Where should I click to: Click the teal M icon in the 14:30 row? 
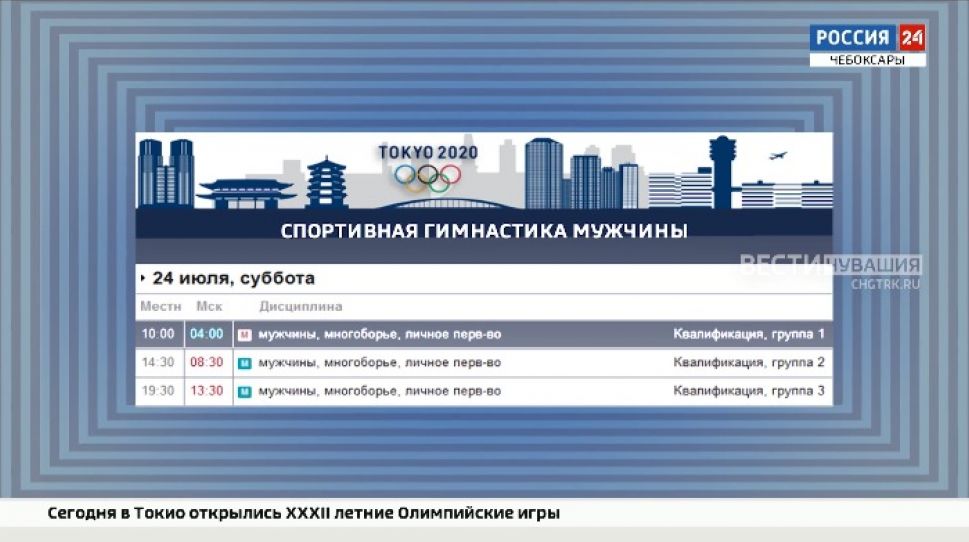point(245,363)
